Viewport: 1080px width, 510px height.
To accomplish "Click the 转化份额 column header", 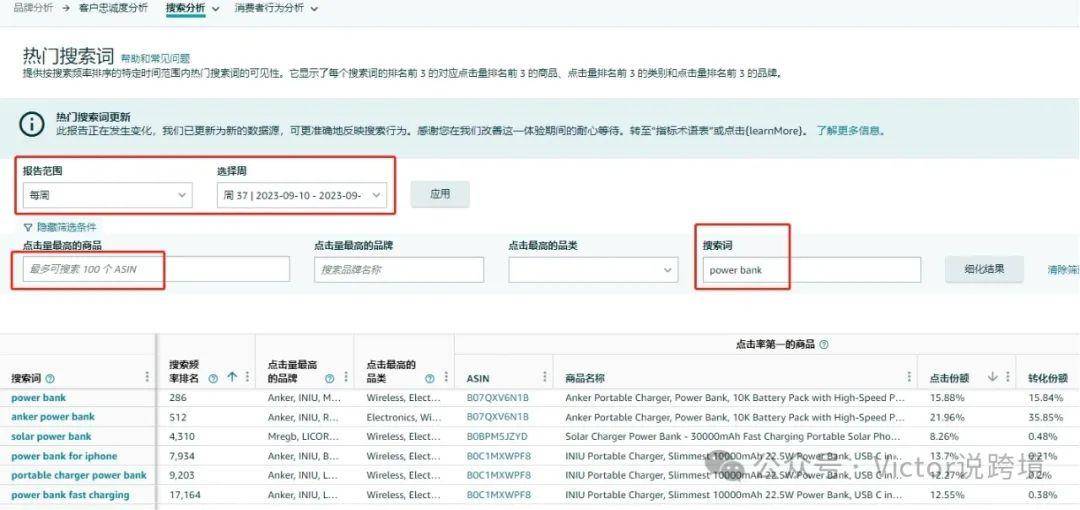I will click(1048, 378).
